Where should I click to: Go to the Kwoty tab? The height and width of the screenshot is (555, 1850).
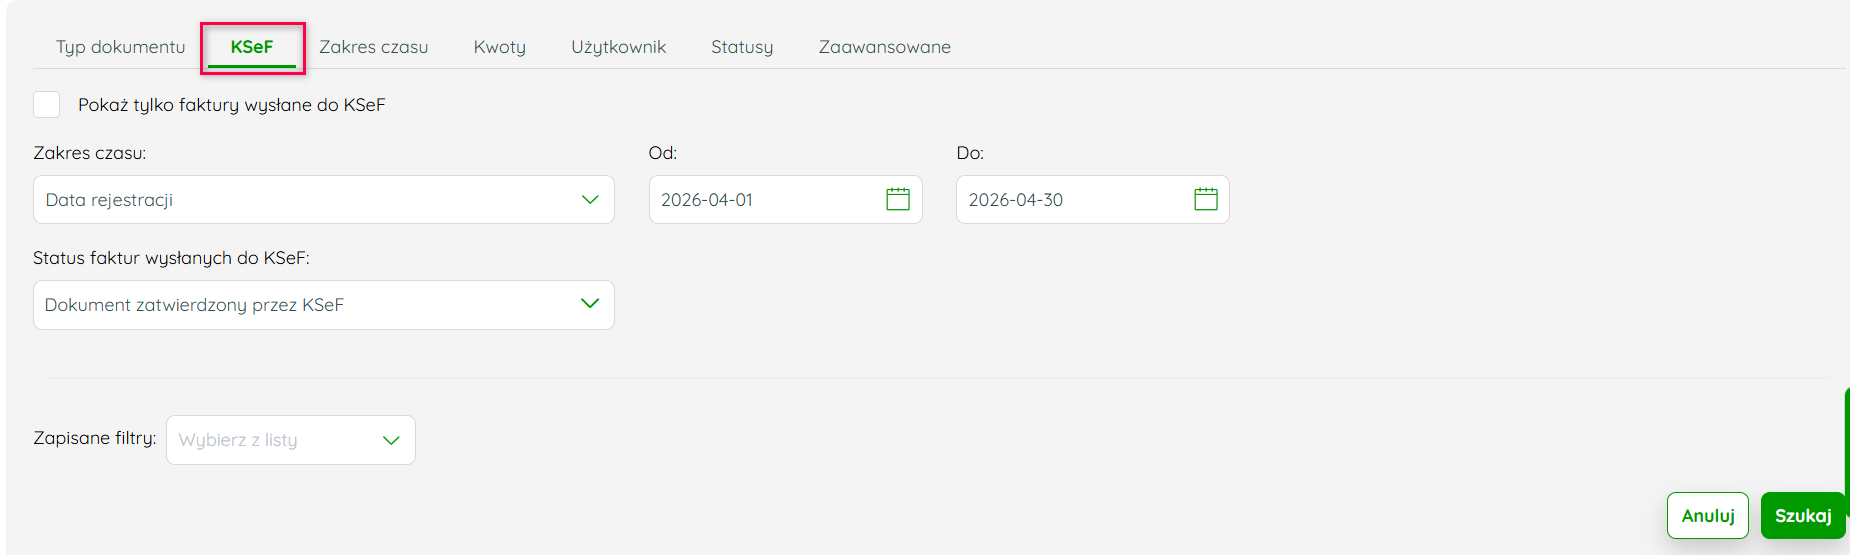pyautogui.click(x=499, y=47)
